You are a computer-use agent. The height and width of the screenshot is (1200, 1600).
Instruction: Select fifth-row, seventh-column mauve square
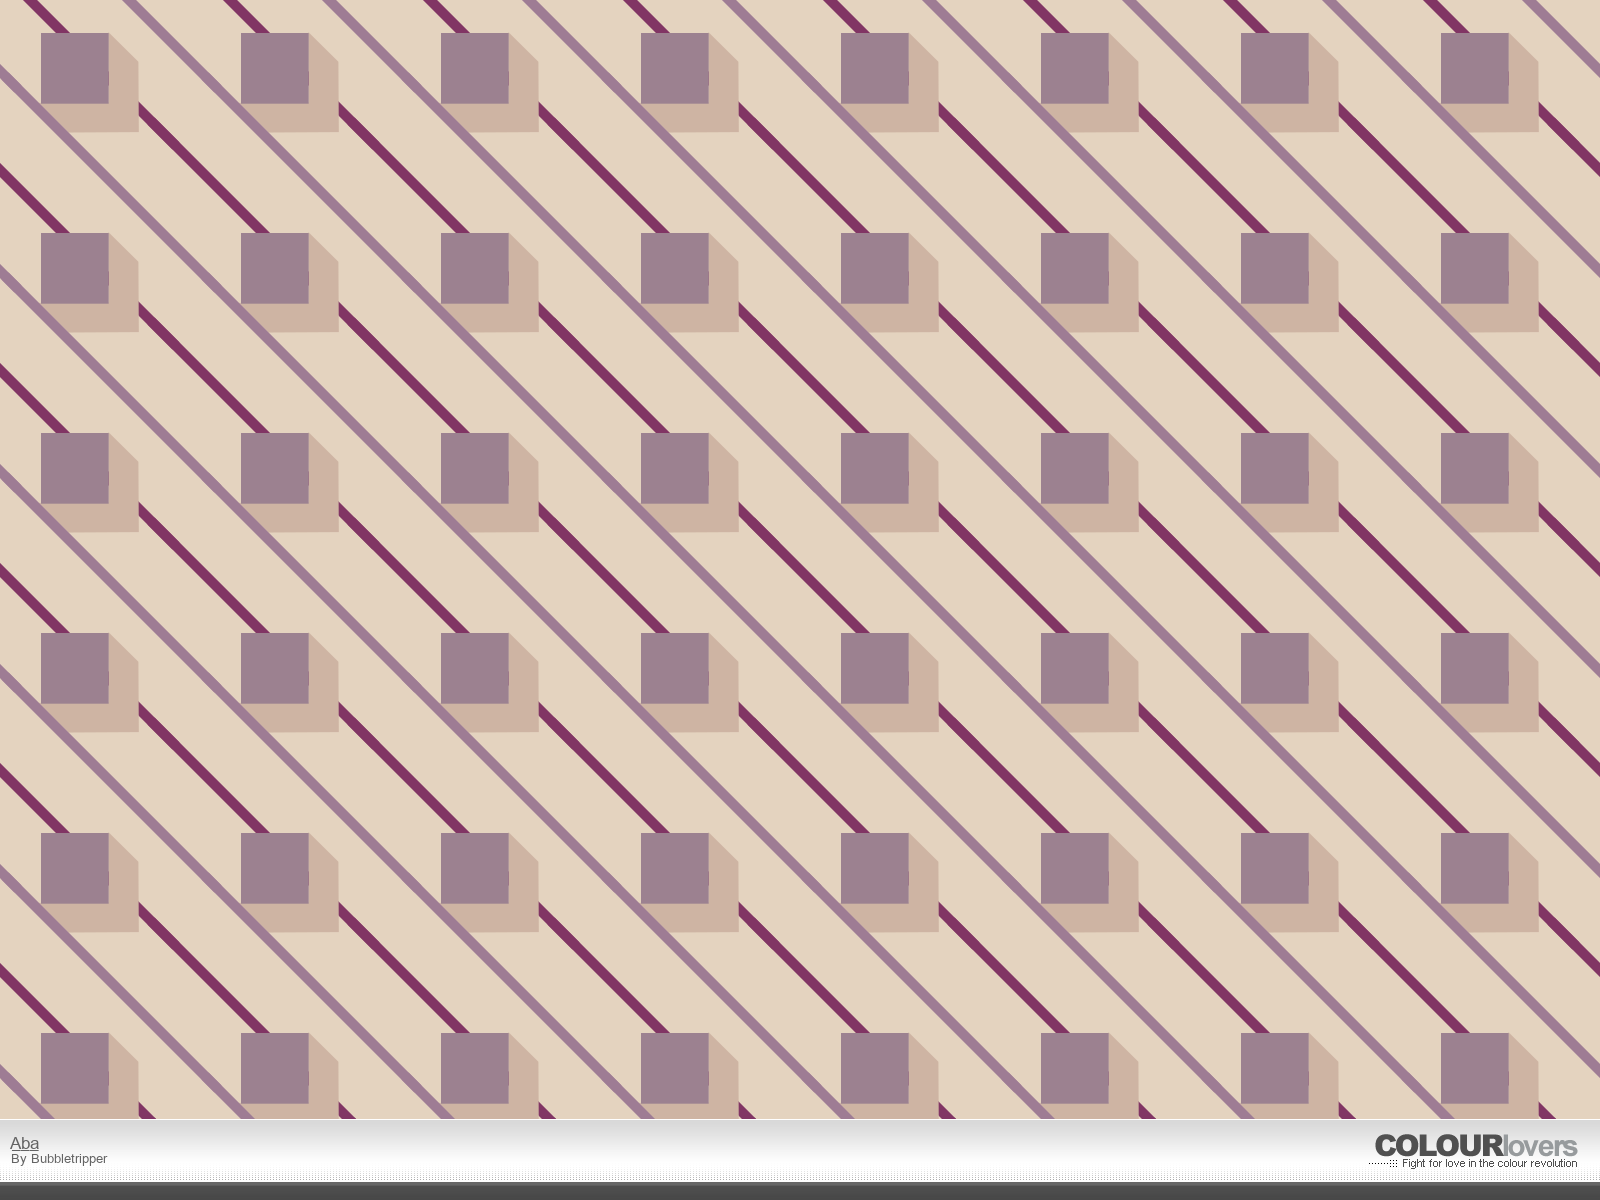click(x=1275, y=868)
